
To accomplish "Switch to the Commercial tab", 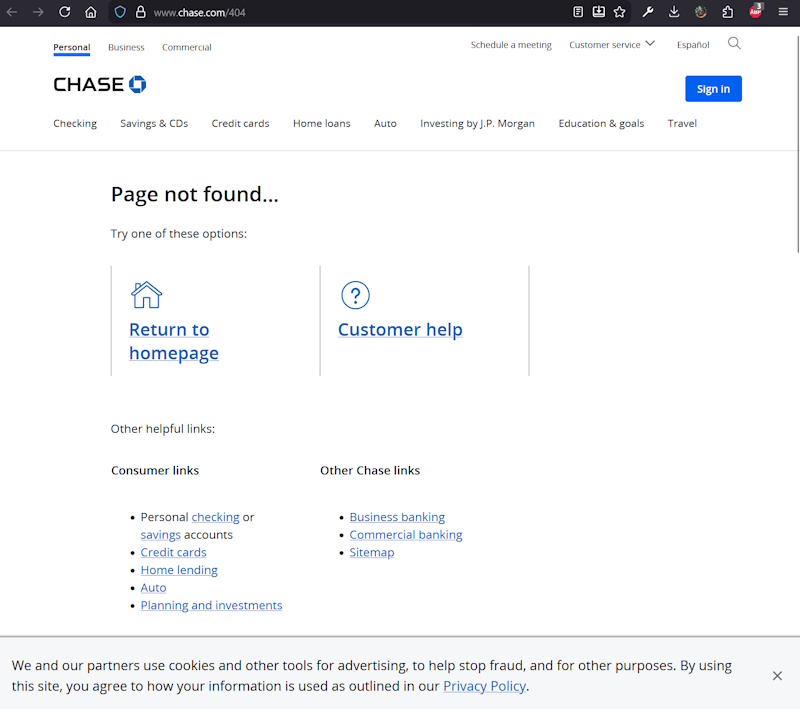I will point(187,47).
